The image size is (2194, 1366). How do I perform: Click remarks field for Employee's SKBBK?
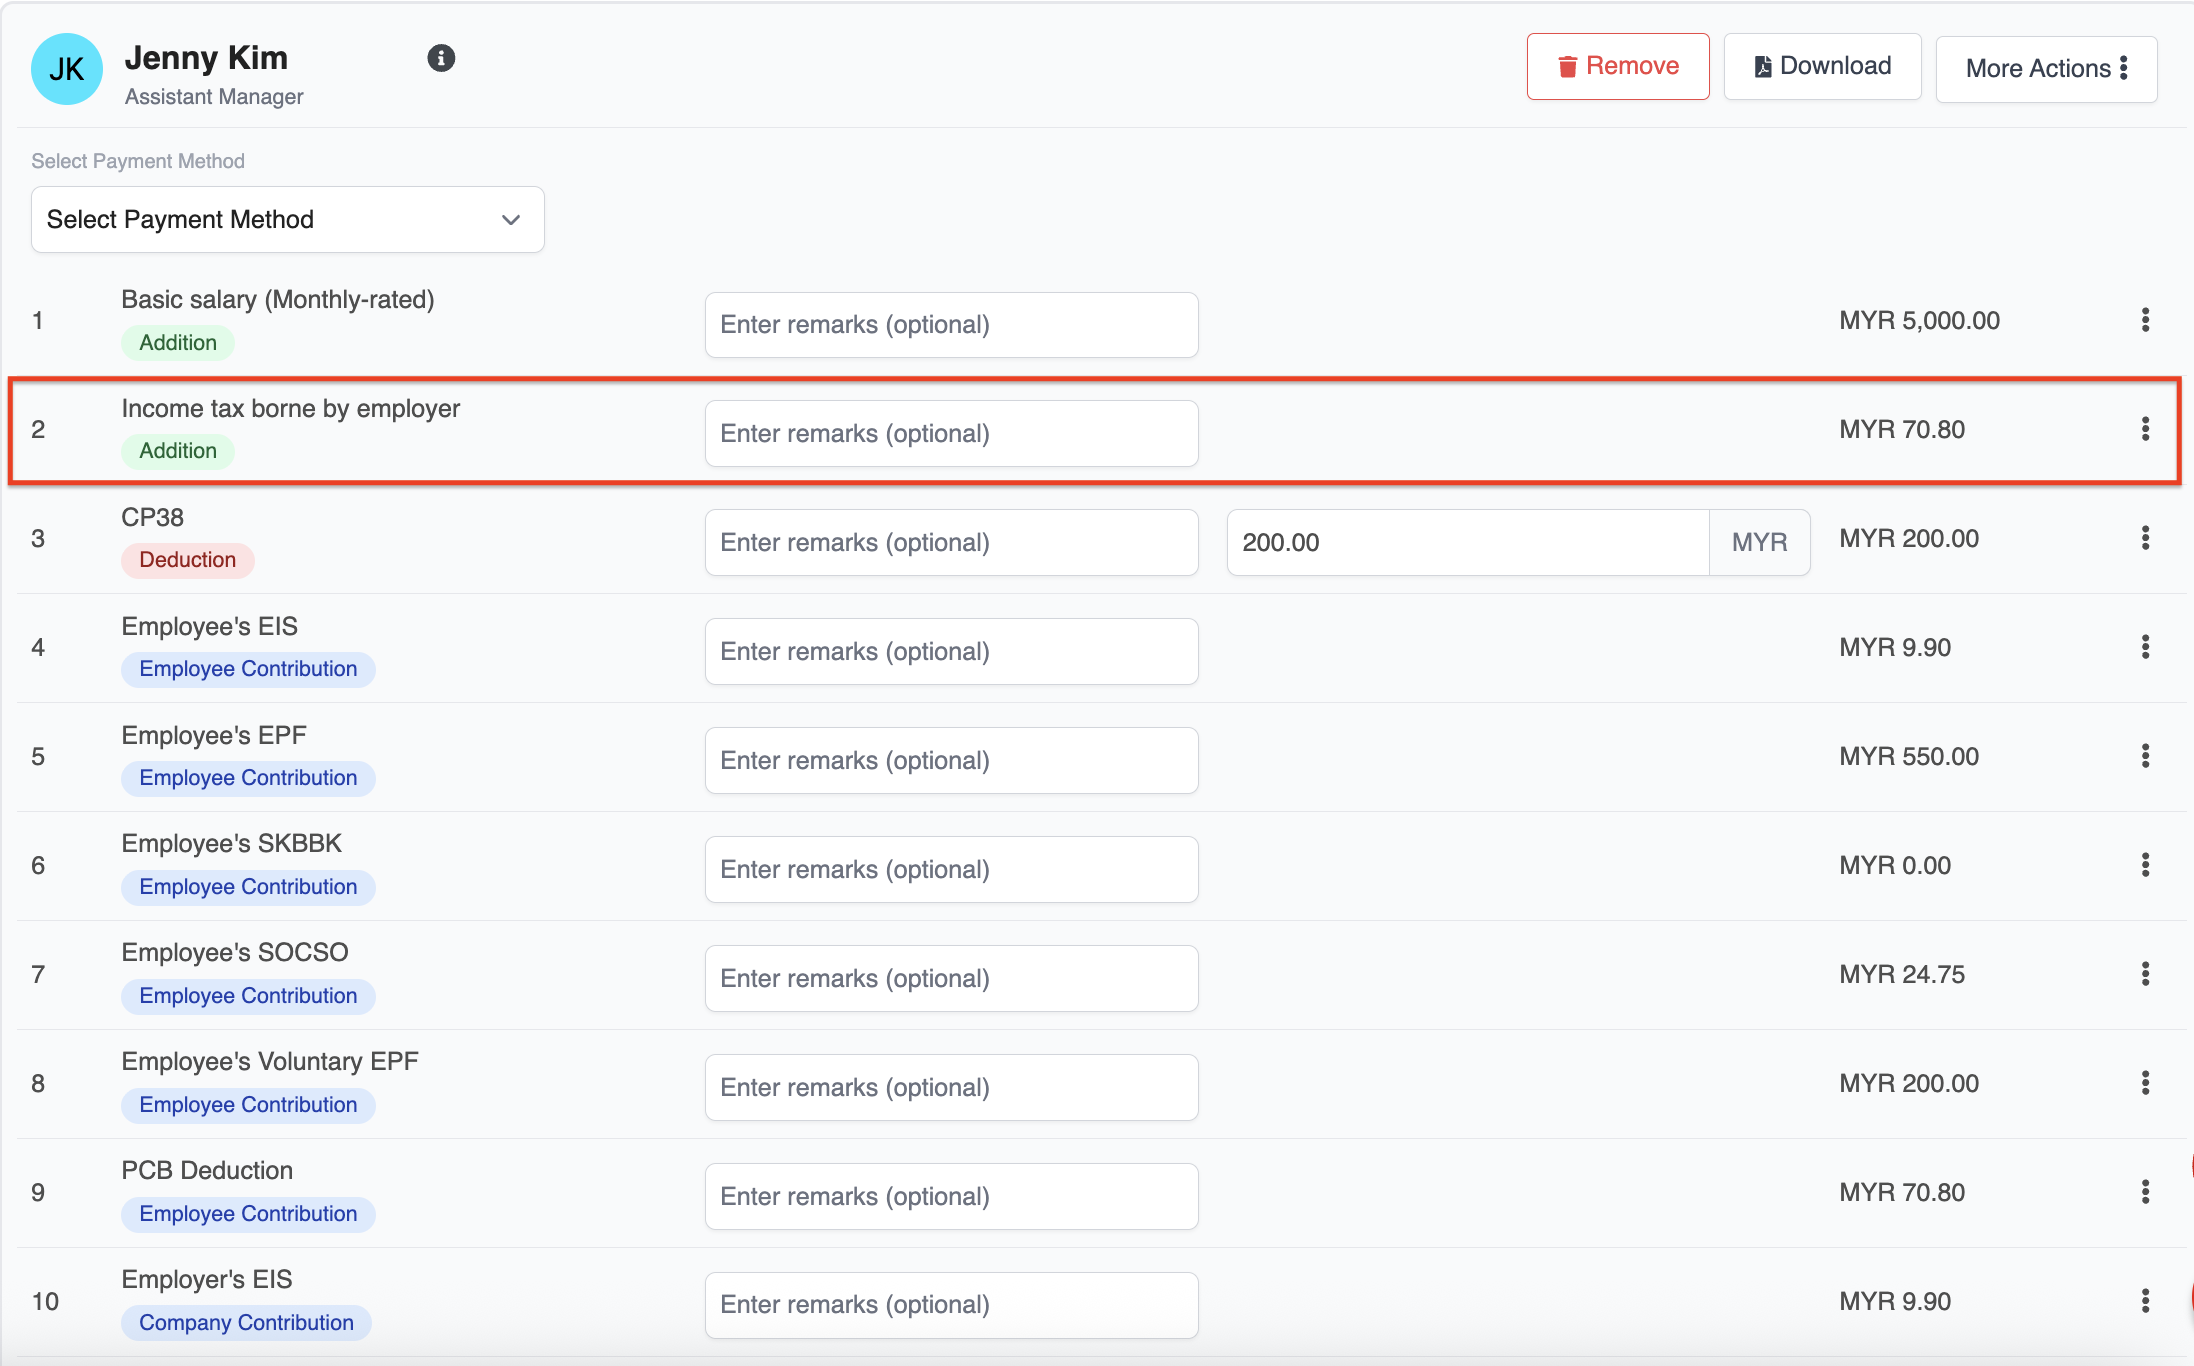(952, 870)
